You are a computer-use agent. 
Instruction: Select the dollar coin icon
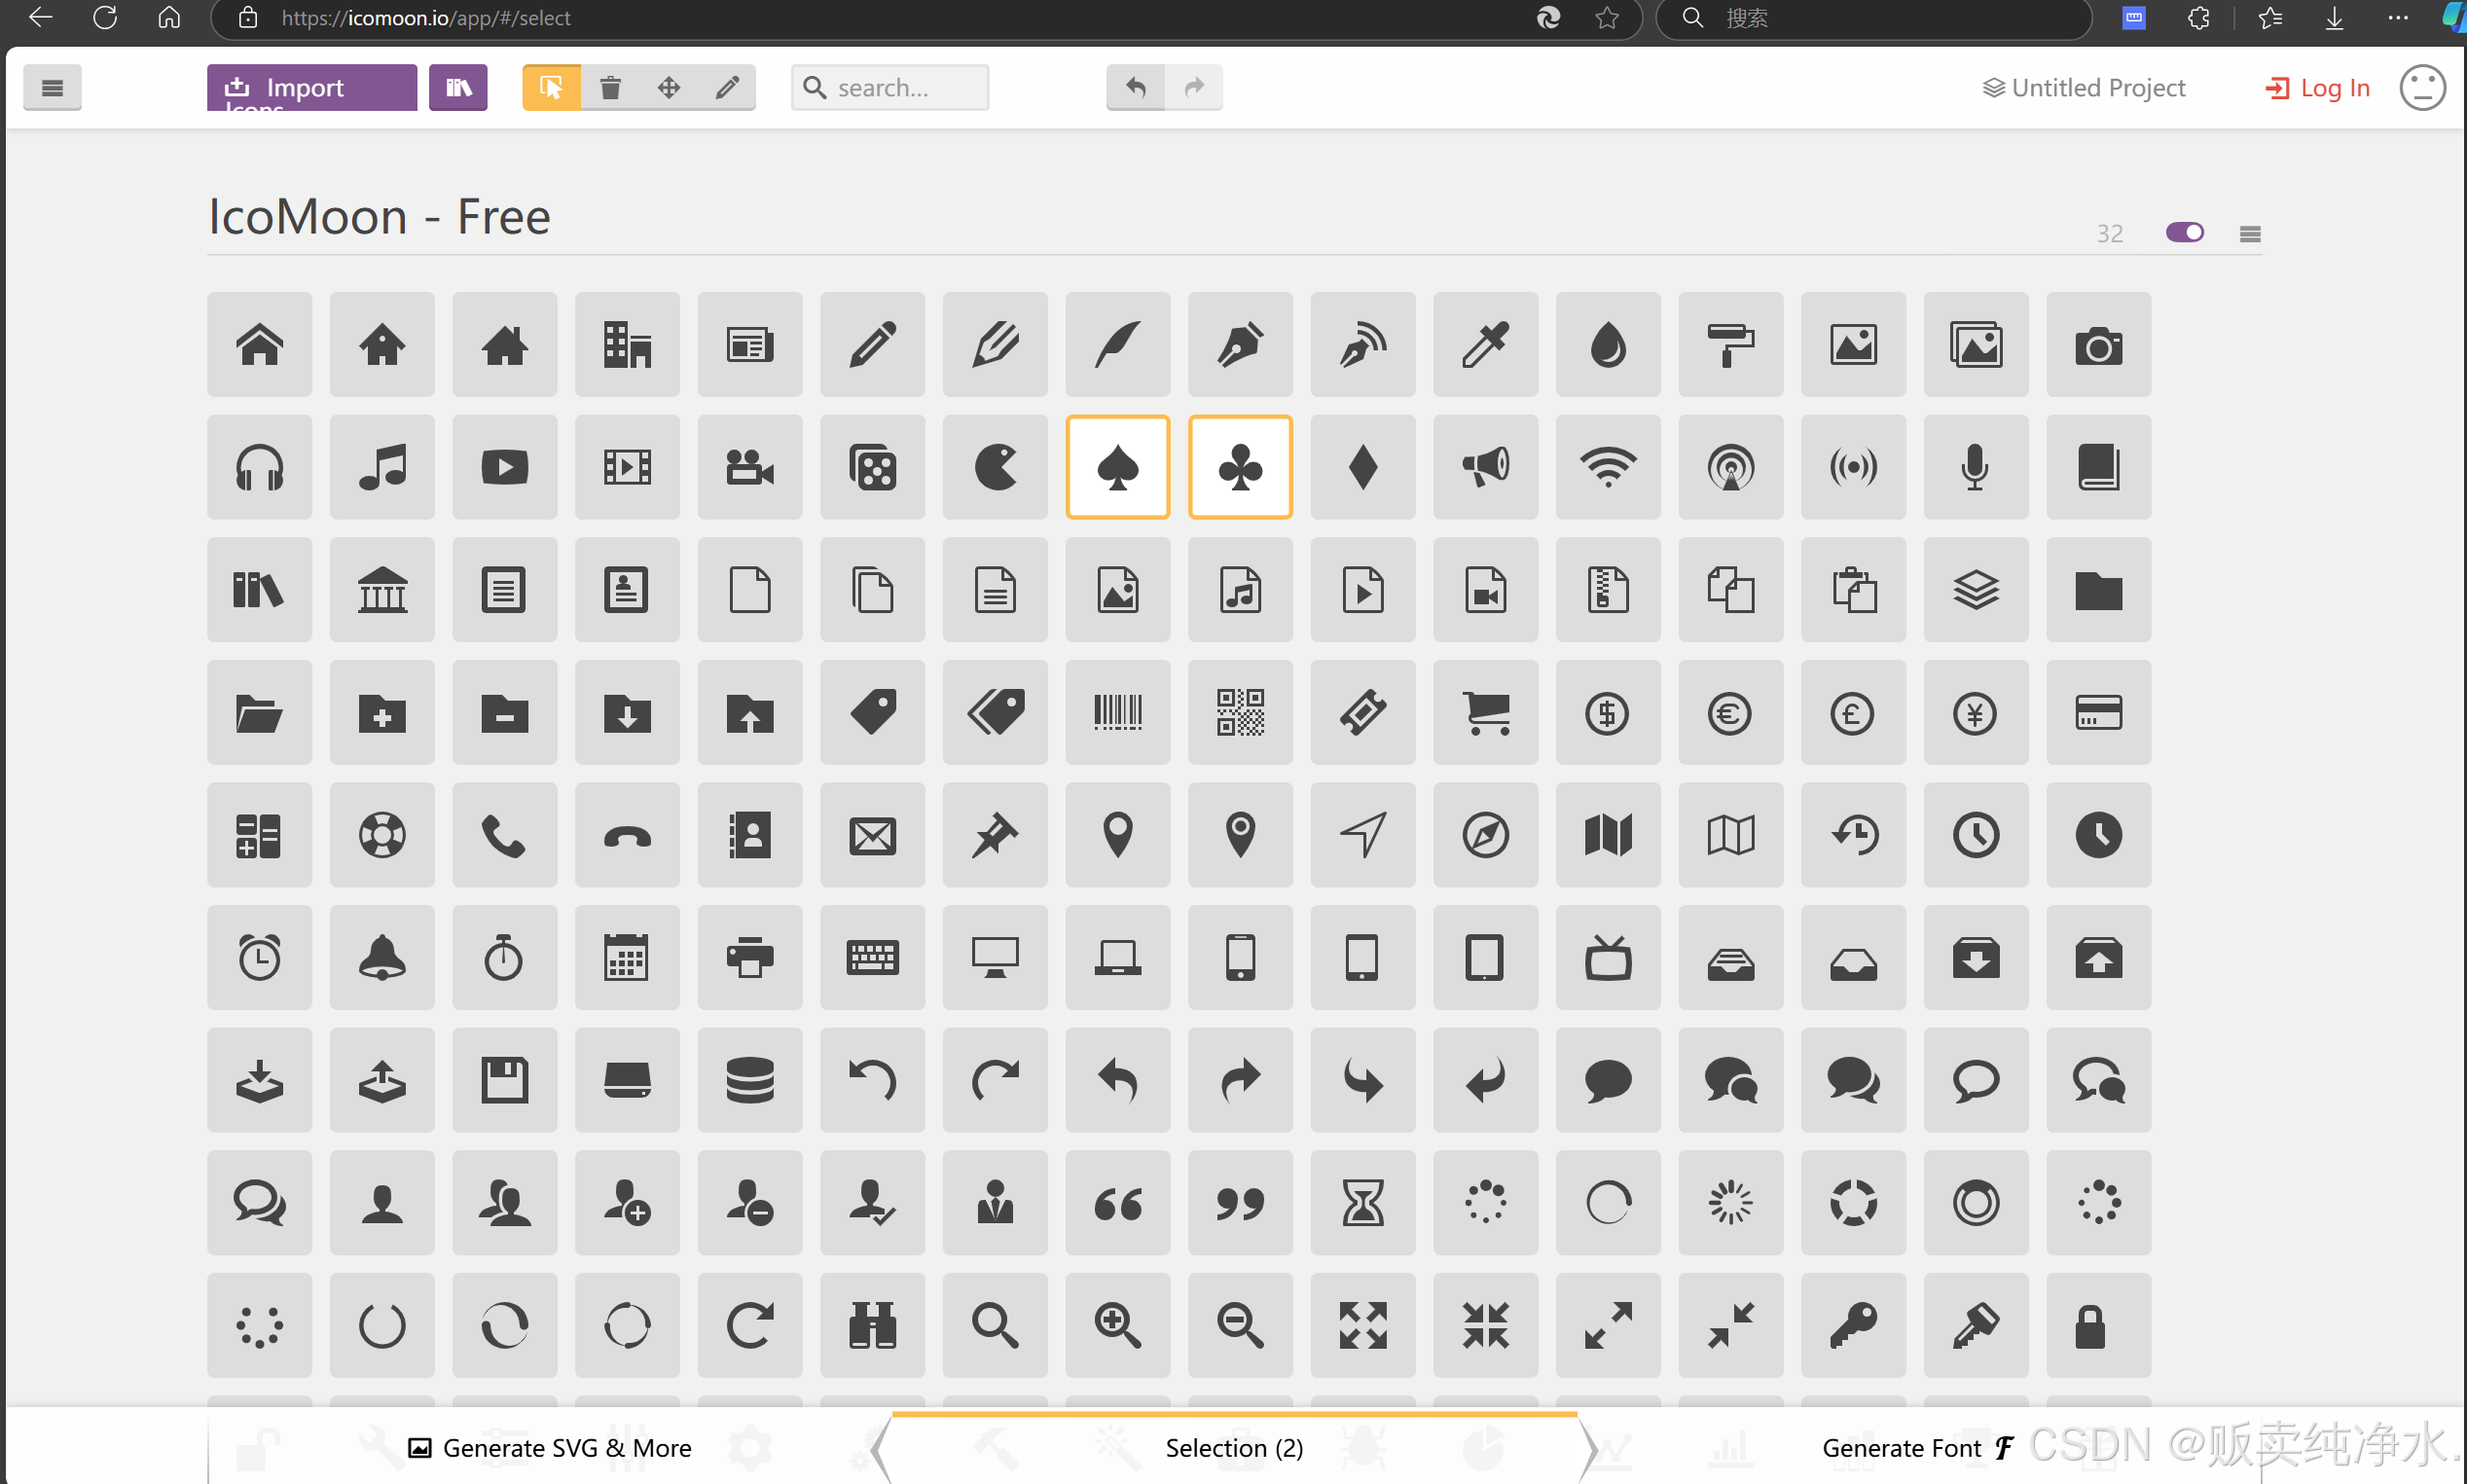point(1608,712)
